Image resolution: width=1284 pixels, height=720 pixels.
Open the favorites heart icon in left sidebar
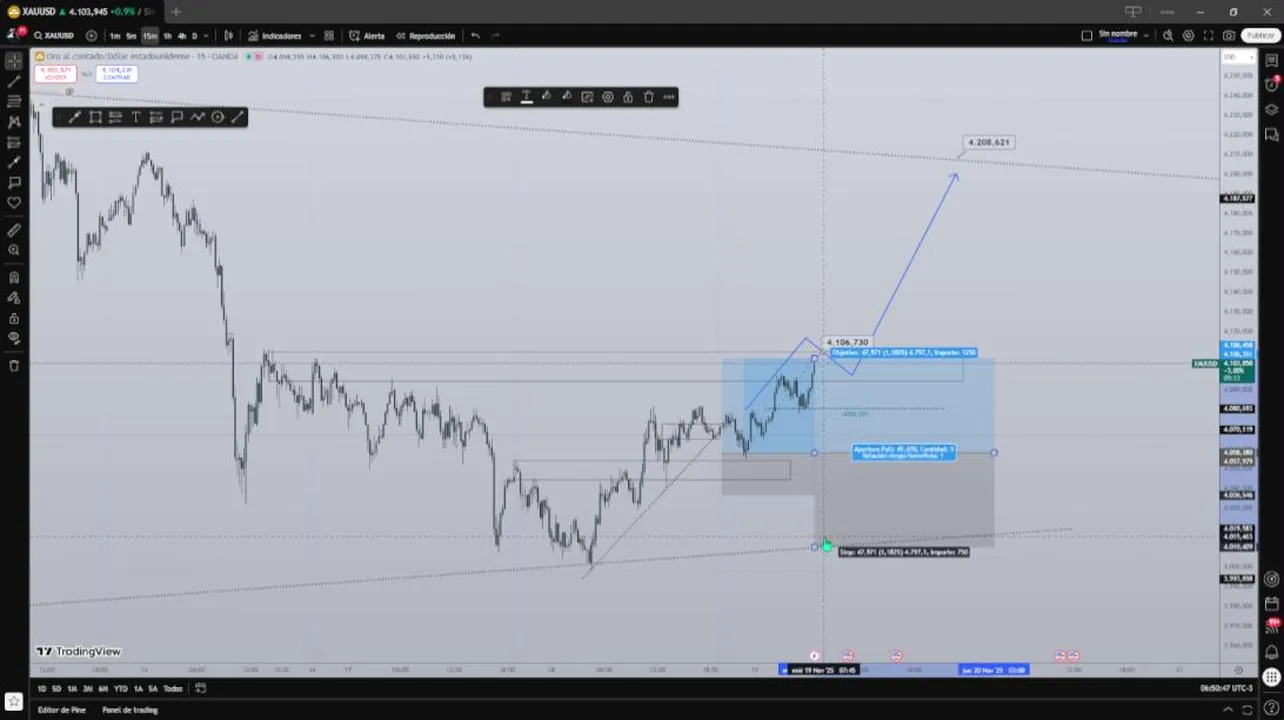(x=14, y=202)
